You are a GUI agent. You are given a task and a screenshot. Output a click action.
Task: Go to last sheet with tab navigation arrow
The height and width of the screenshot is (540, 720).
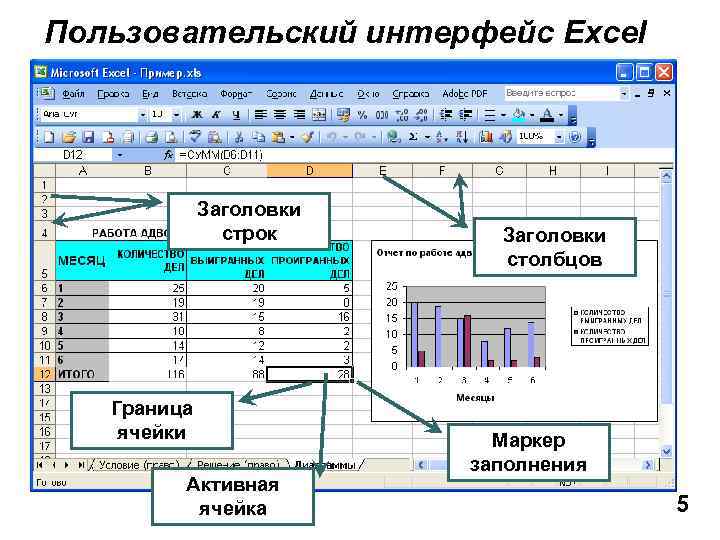click(x=81, y=465)
